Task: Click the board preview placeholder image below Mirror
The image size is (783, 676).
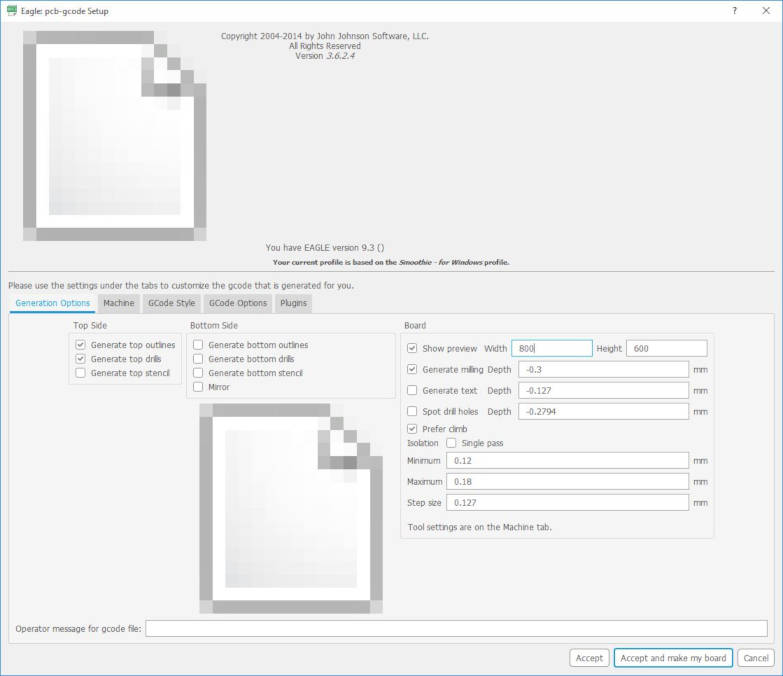Action: 291,508
